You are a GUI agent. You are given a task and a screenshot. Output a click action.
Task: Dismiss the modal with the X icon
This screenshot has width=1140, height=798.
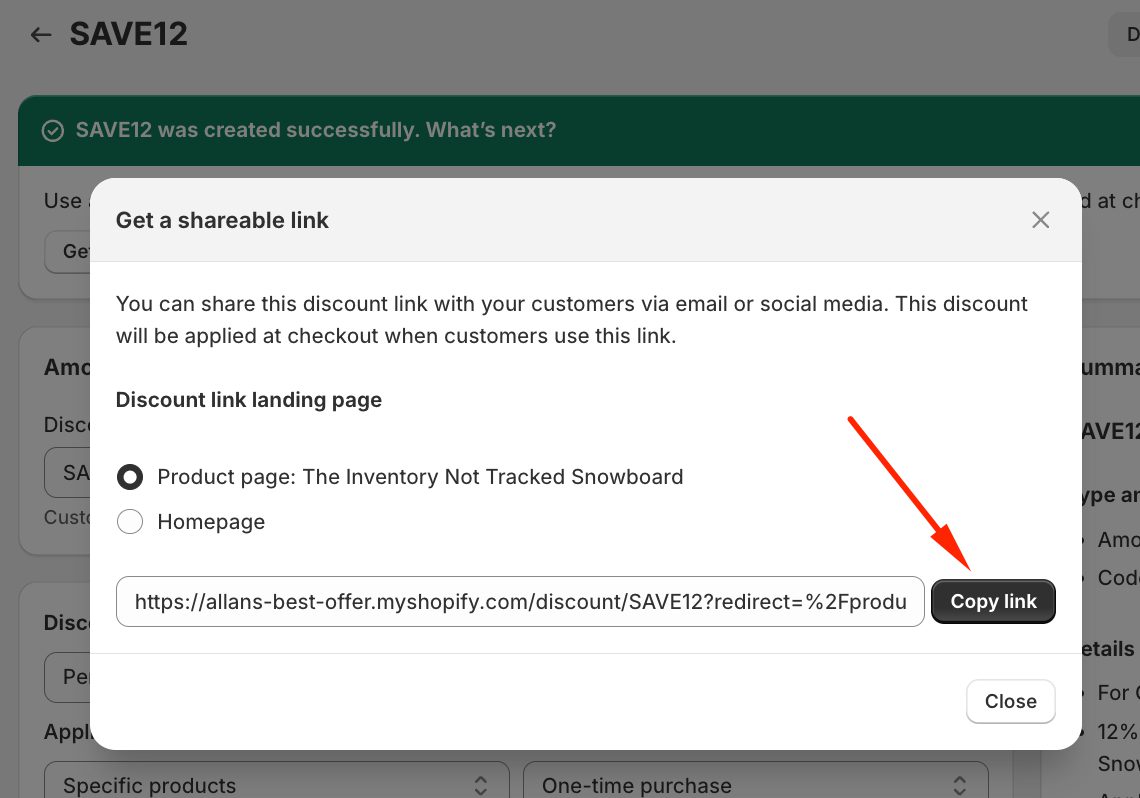coord(1040,220)
